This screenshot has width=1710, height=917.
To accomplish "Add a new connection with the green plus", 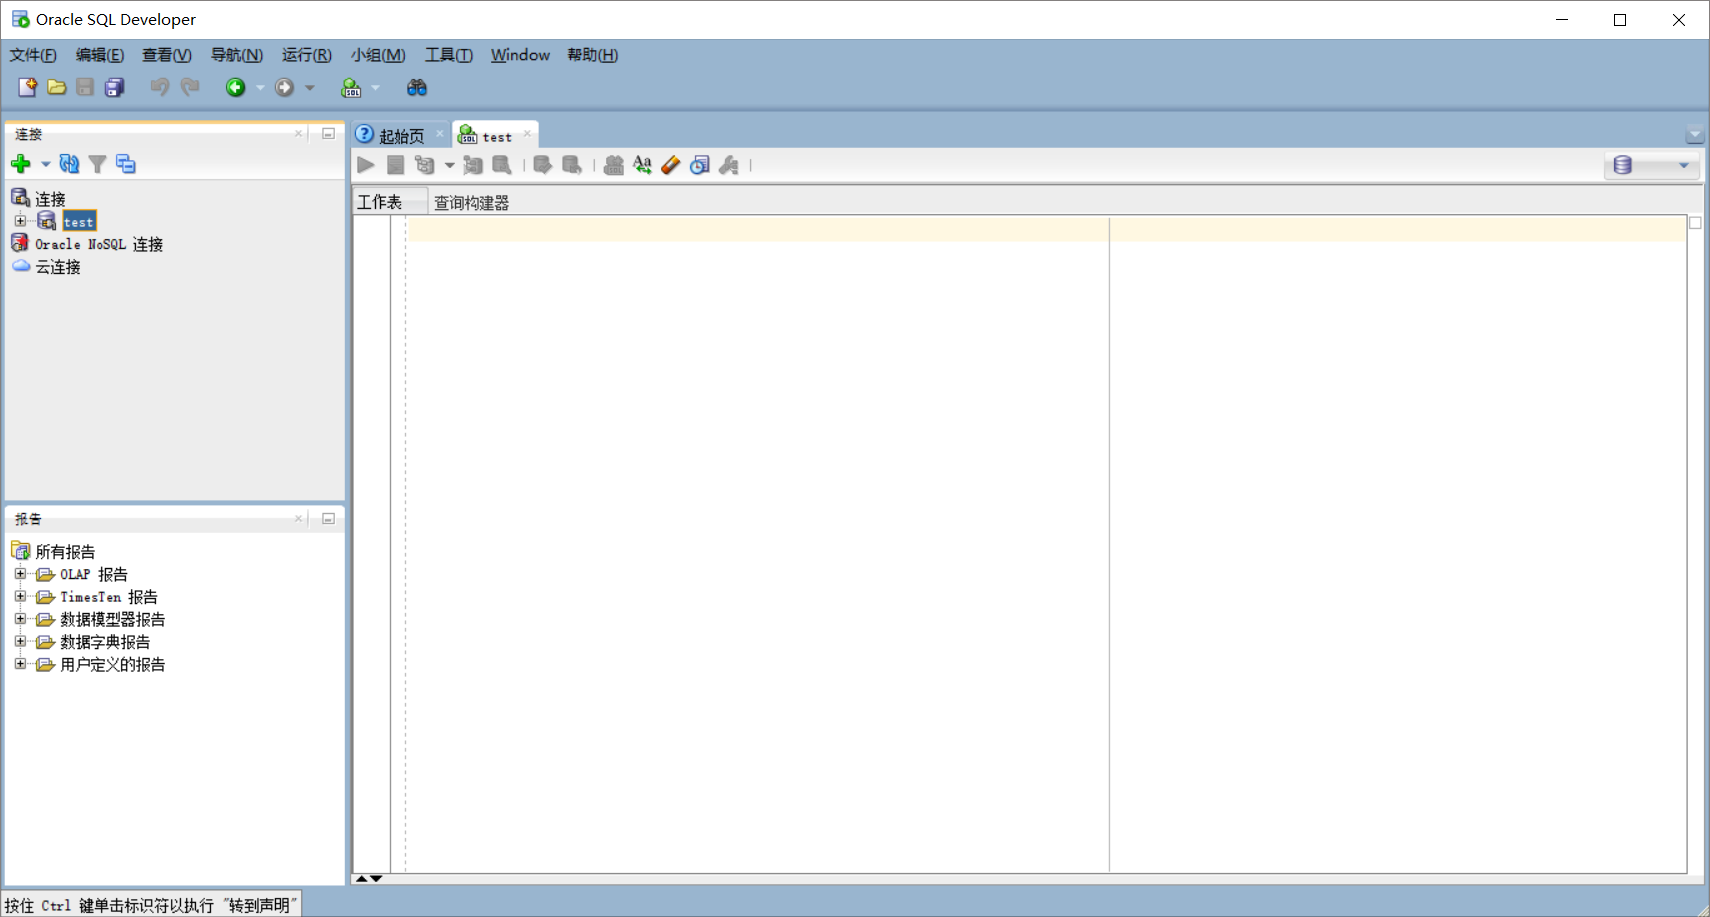I will click(x=21, y=163).
